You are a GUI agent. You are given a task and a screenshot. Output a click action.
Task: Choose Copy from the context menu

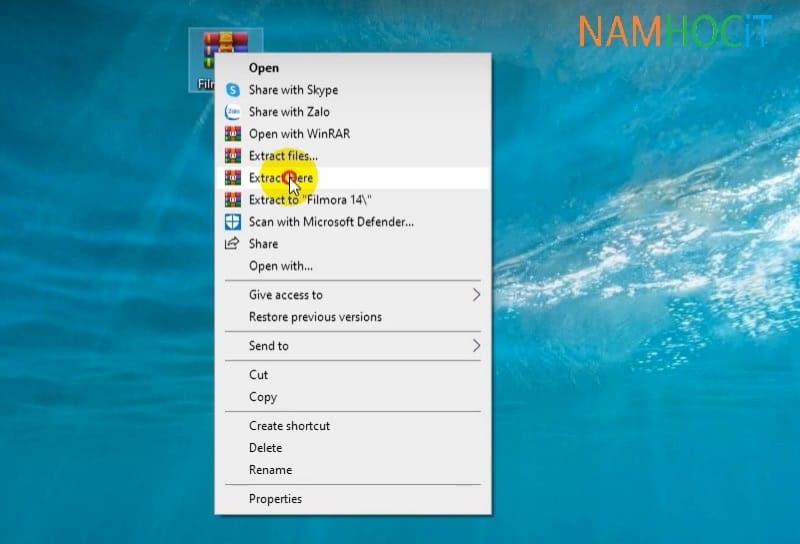(x=353, y=397)
